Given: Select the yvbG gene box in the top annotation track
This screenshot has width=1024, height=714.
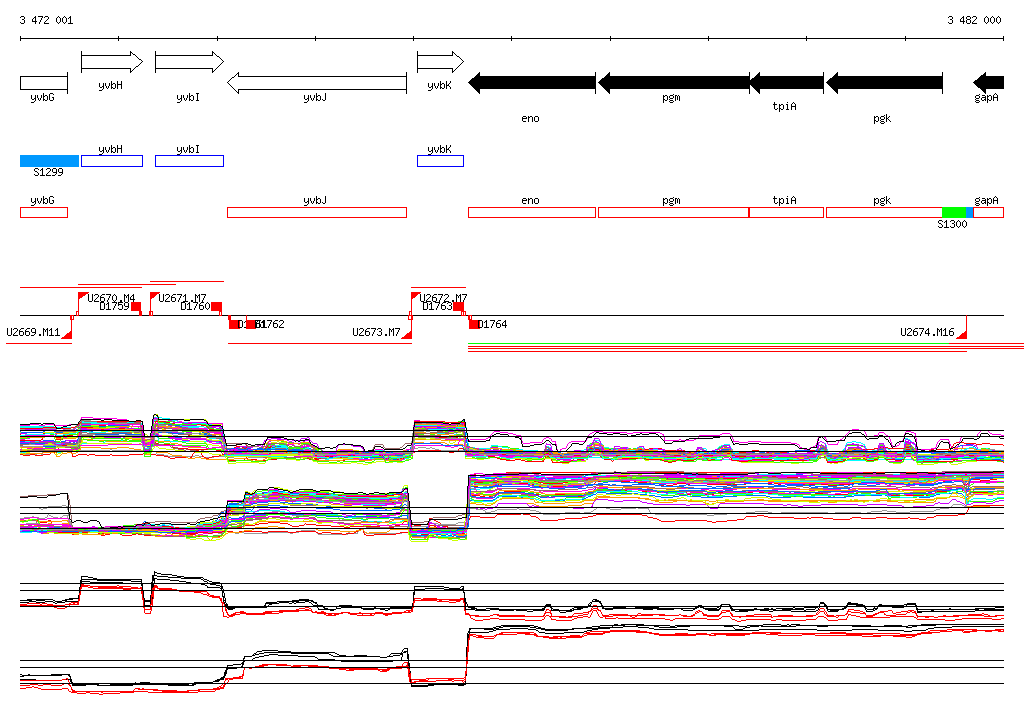Looking at the screenshot, I should (x=44, y=83).
